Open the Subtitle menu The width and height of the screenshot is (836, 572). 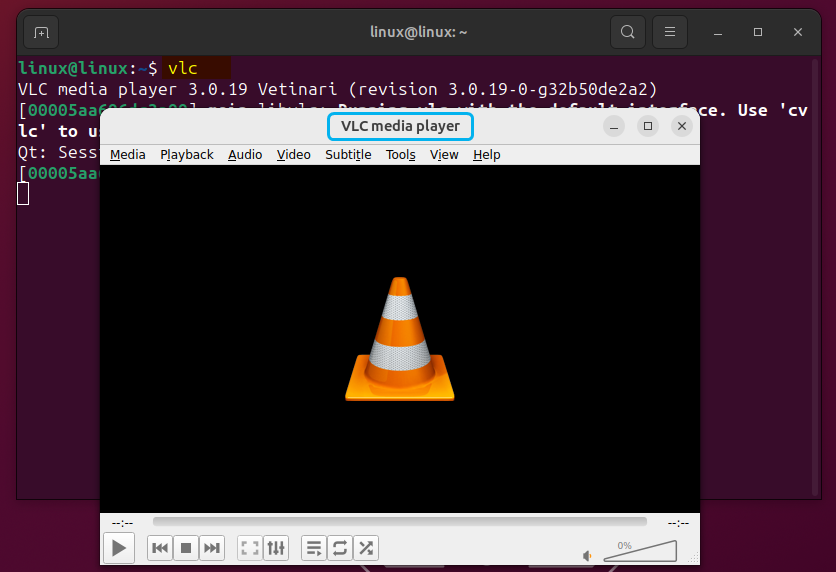click(348, 155)
